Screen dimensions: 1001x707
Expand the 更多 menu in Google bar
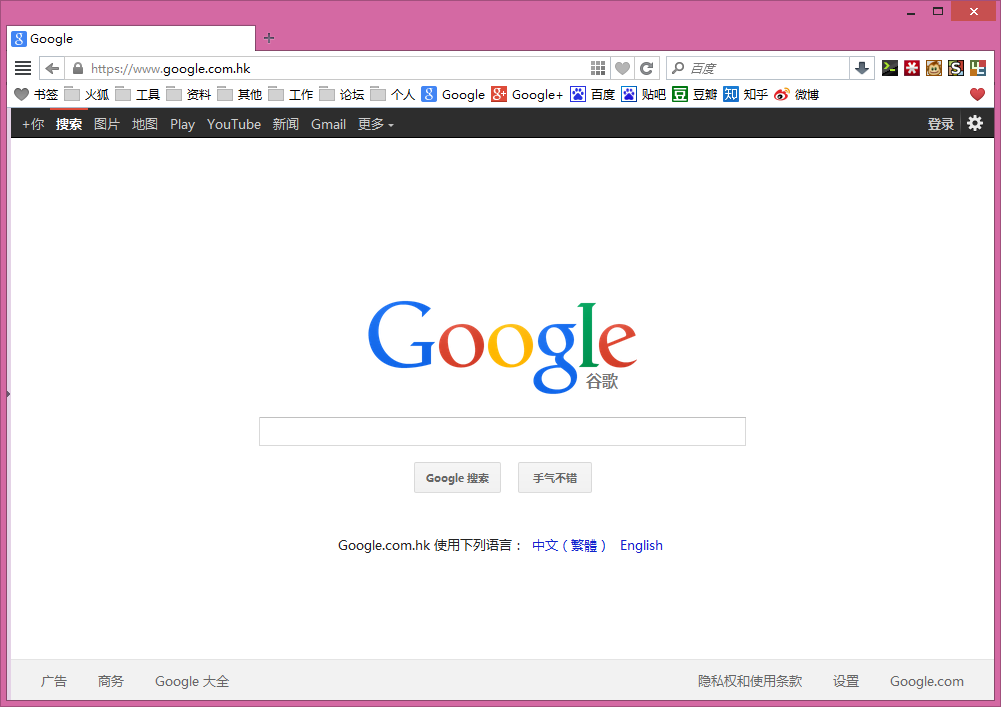[375, 124]
